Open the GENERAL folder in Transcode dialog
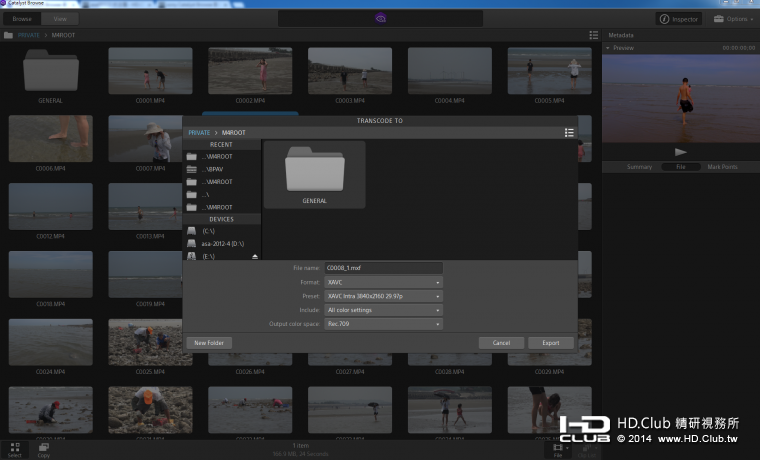The height and width of the screenshot is (460, 760). (x=314, y=175)
